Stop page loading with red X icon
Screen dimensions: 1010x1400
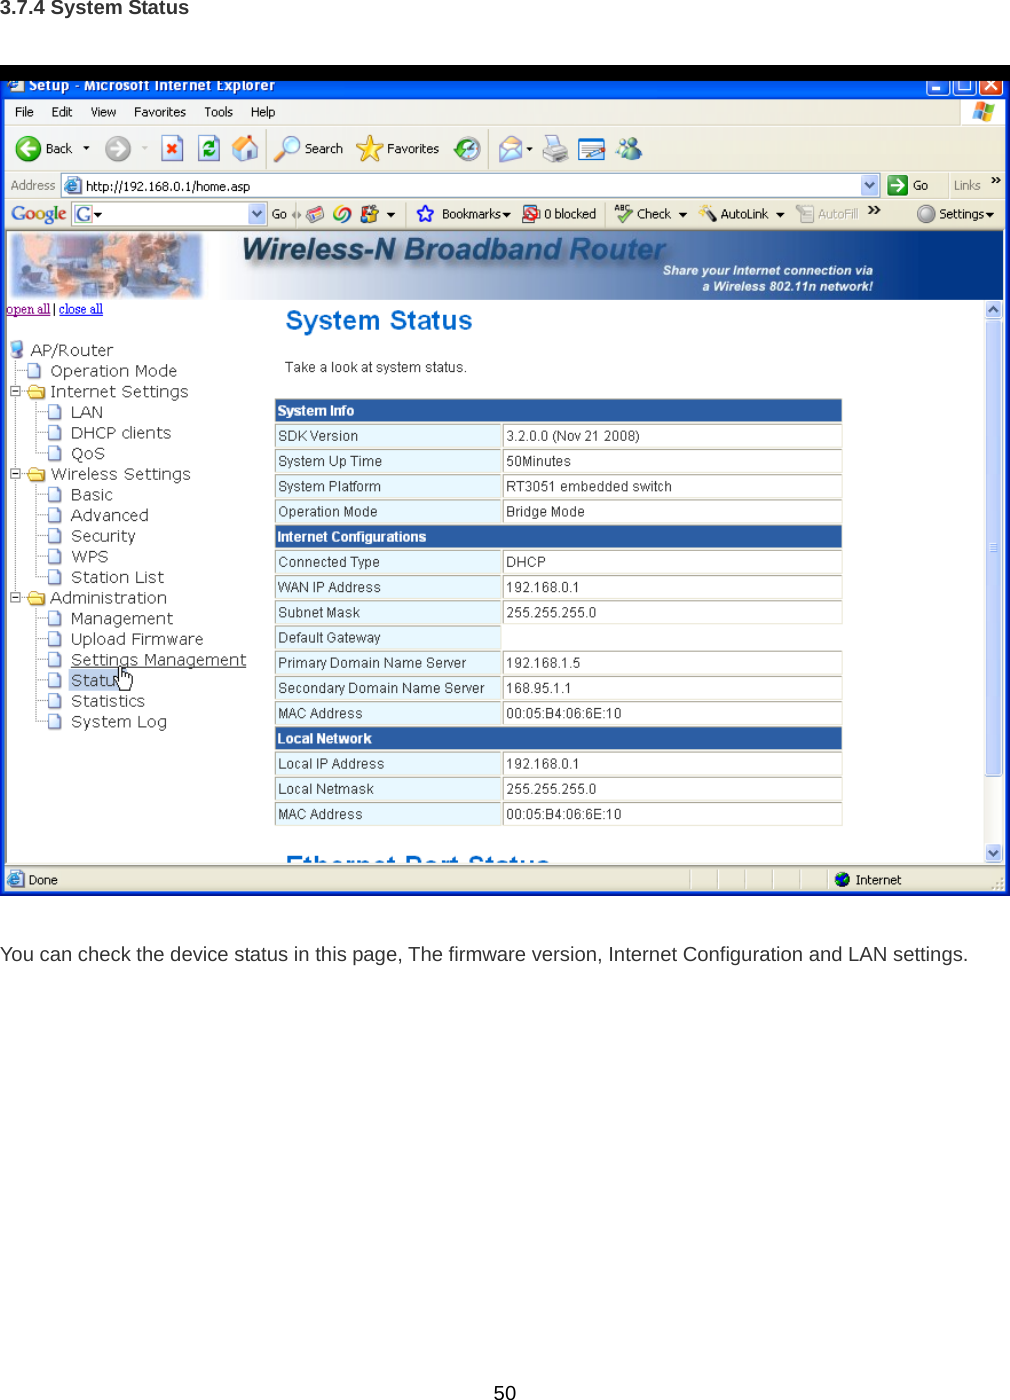(x=172, y=148)
